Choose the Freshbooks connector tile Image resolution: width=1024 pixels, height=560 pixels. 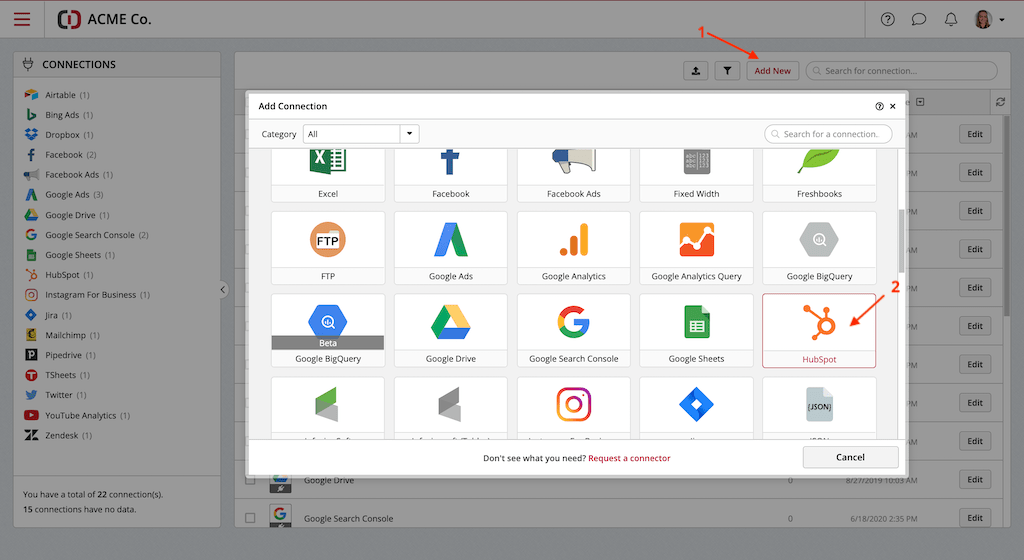(819, 175)
